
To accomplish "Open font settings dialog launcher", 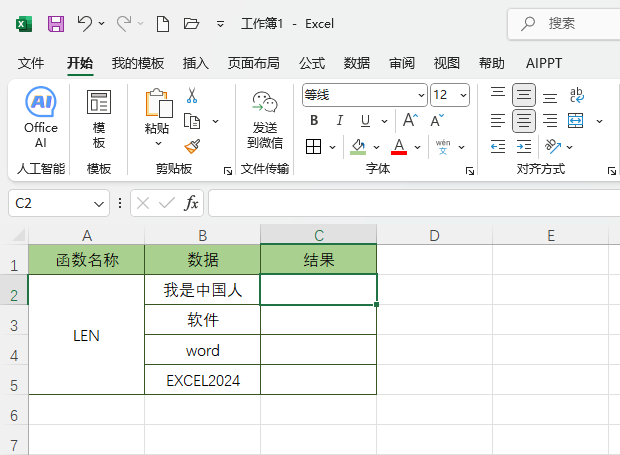I will click(x=470, y=171).
